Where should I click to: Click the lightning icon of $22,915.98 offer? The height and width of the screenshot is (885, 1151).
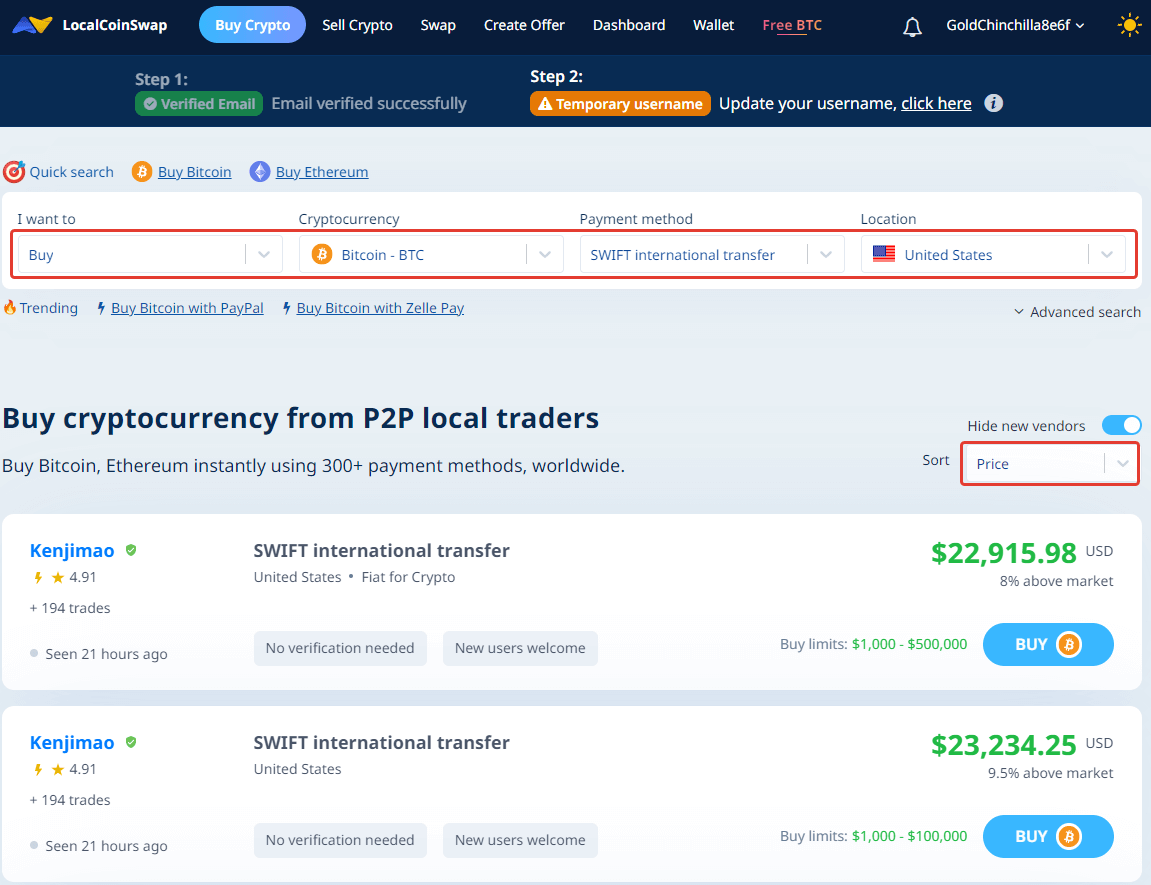tap(38, 578)
